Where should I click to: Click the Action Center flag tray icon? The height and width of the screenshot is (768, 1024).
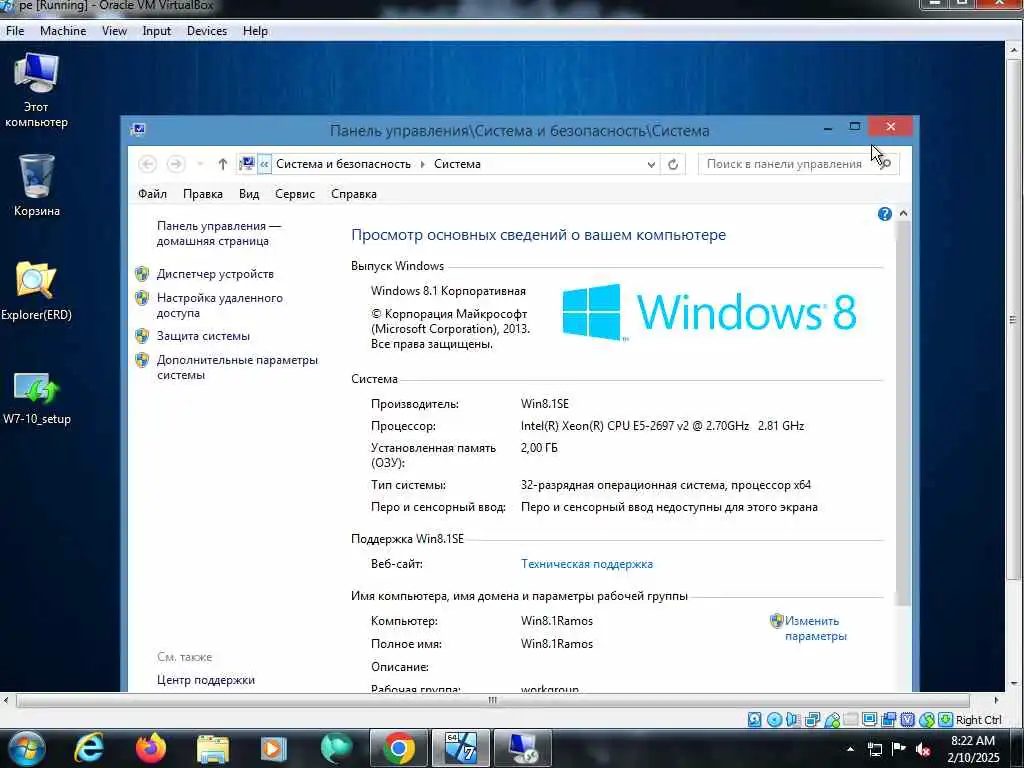click(x=899, y=749)
